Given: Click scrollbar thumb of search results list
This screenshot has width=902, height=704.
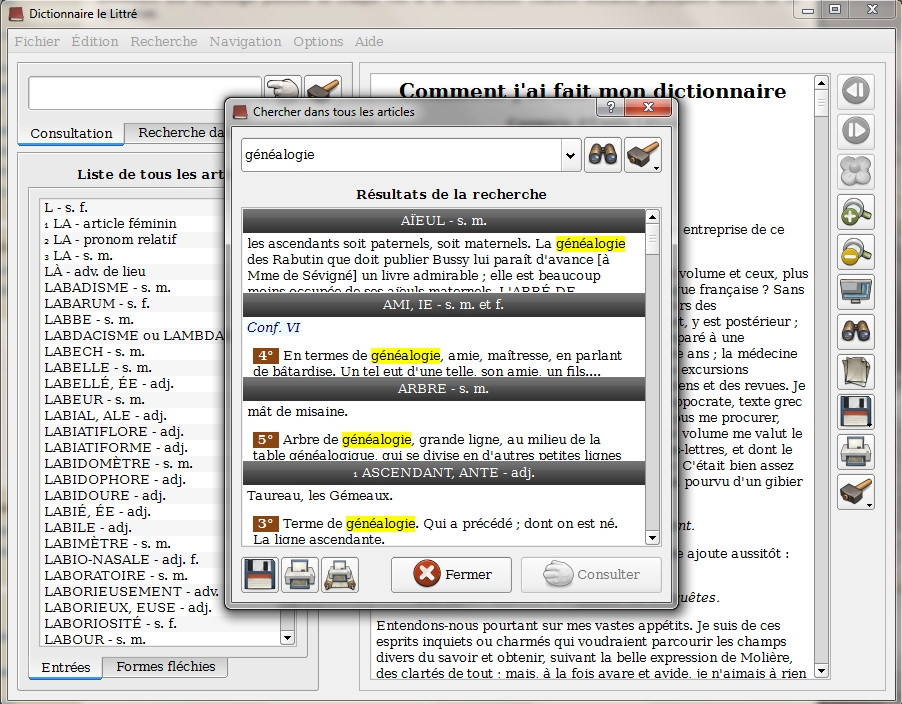Looking at the screenshot, I should coord(652,240).
